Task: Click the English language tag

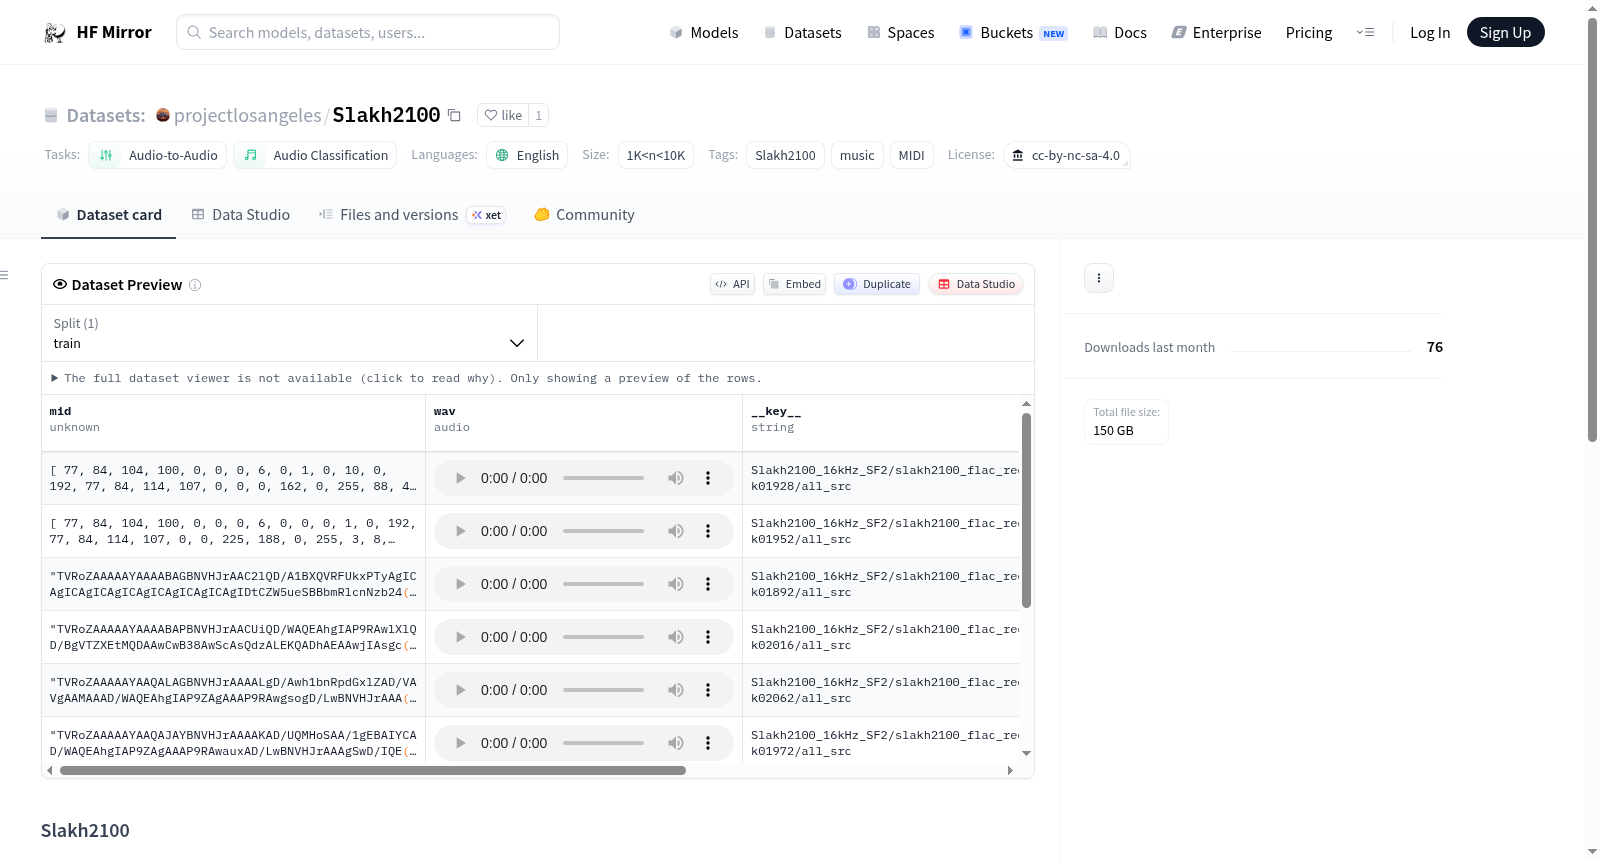Action: point(527,155)
